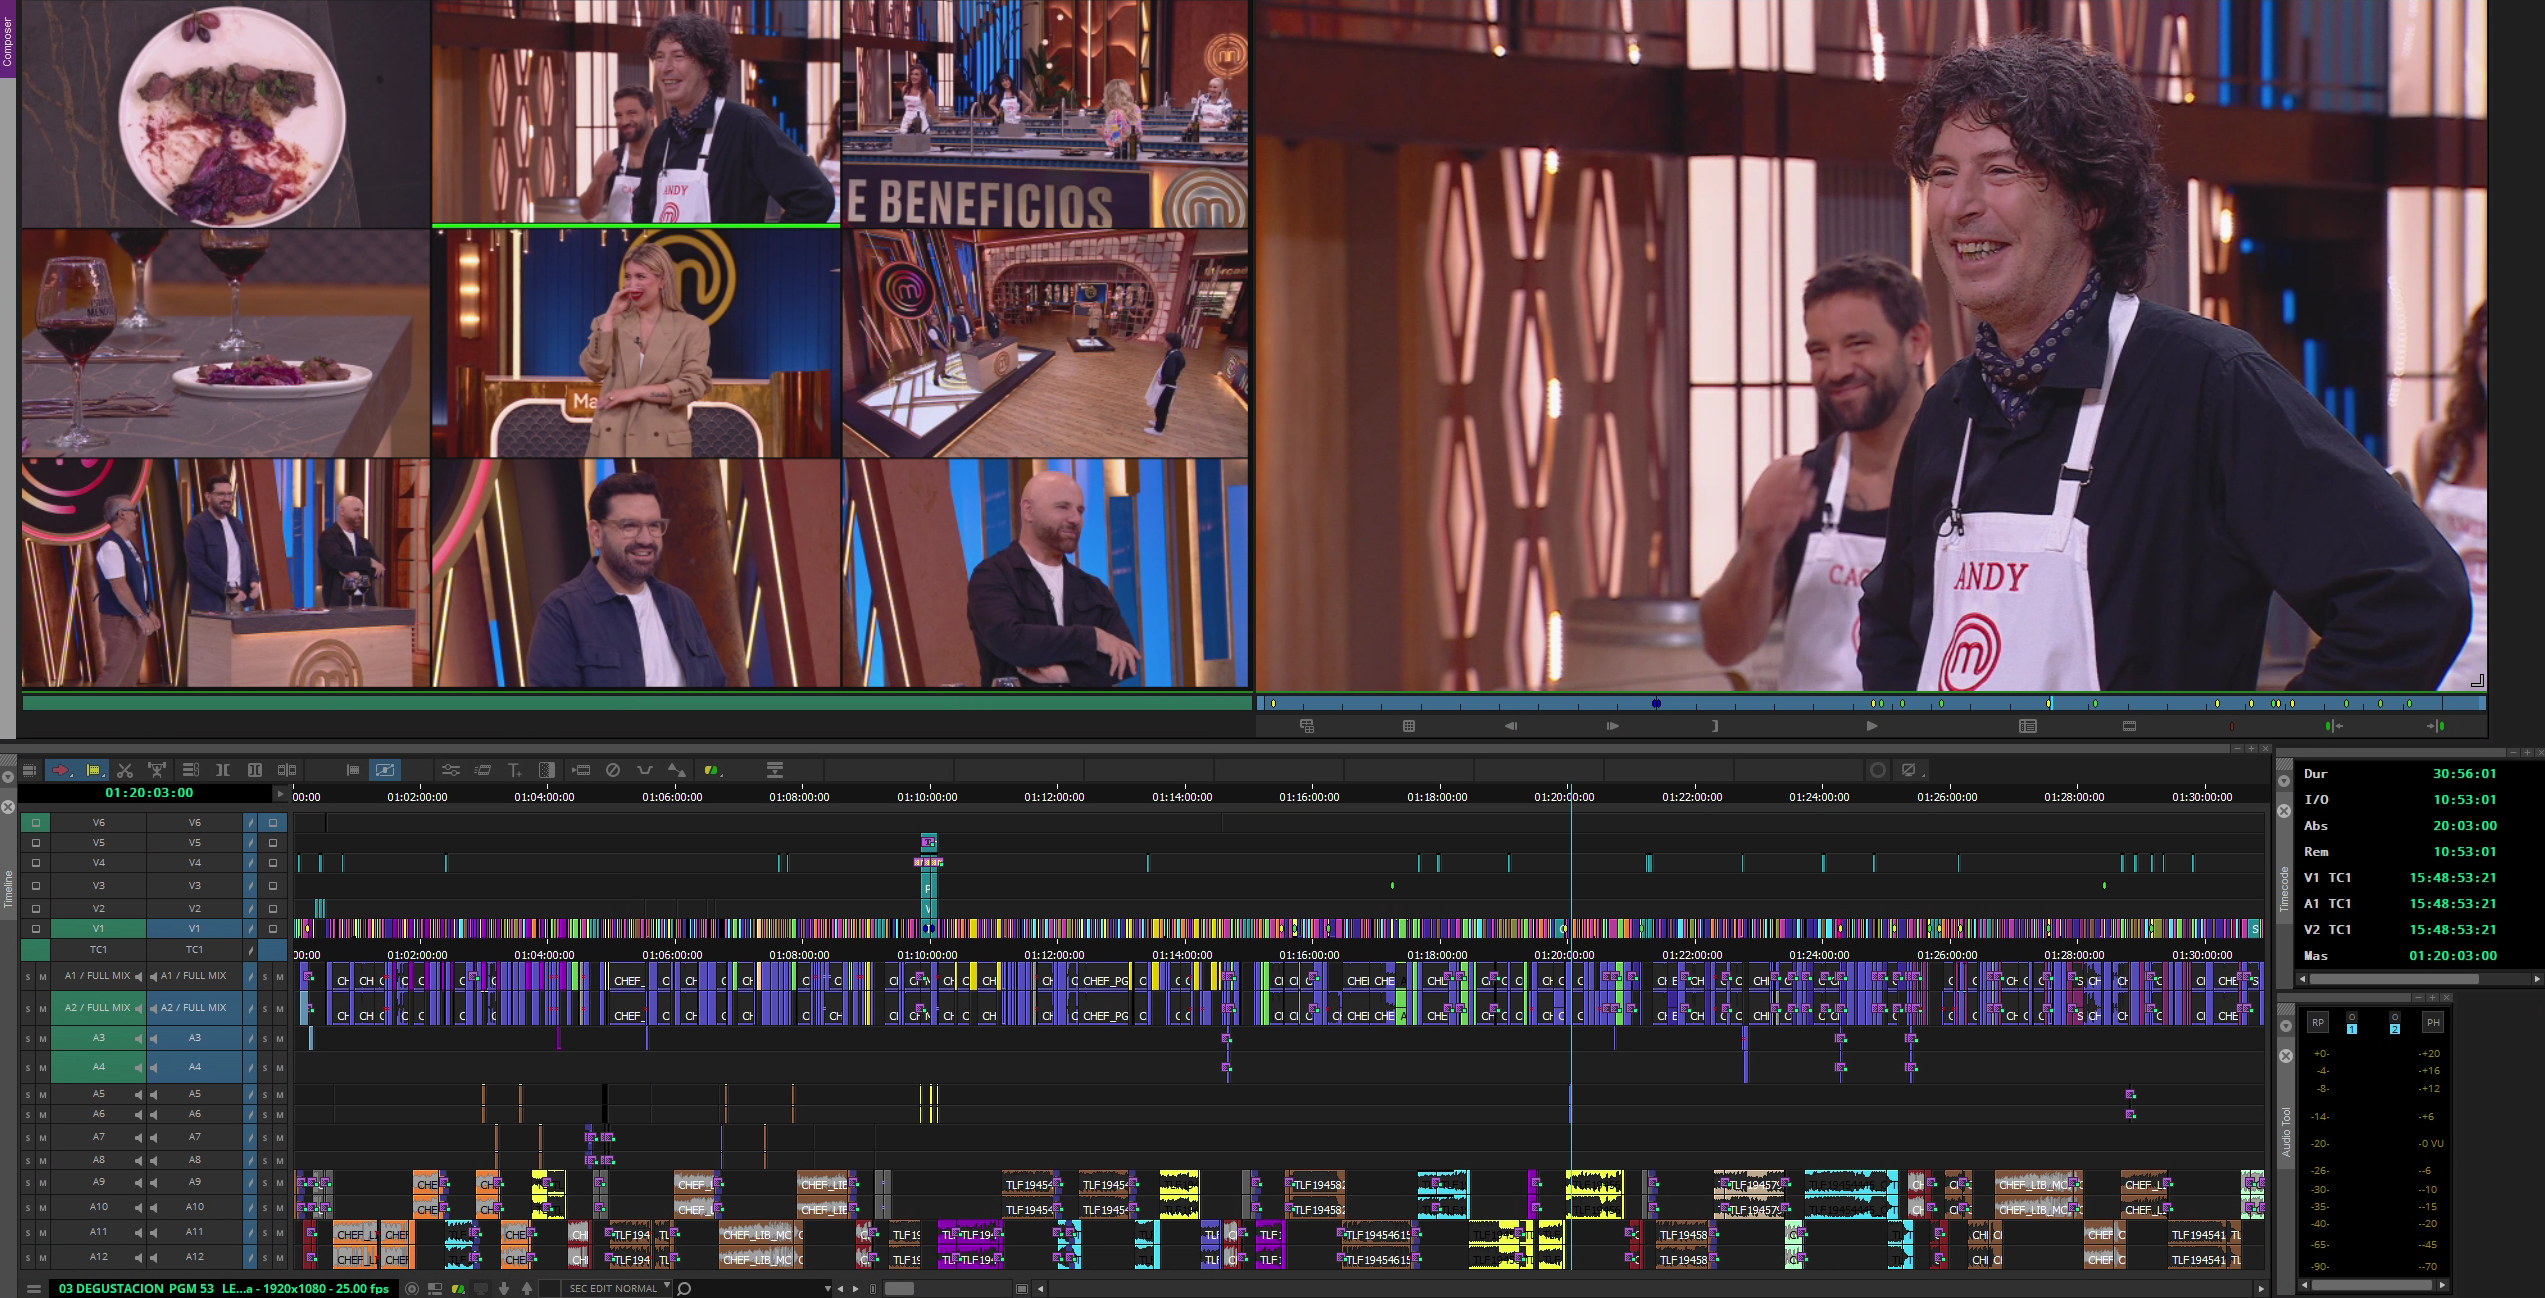Click the Mark Out bracket icon
This screenshot has width=2545, height=1298.
(x=1715, y=726)
